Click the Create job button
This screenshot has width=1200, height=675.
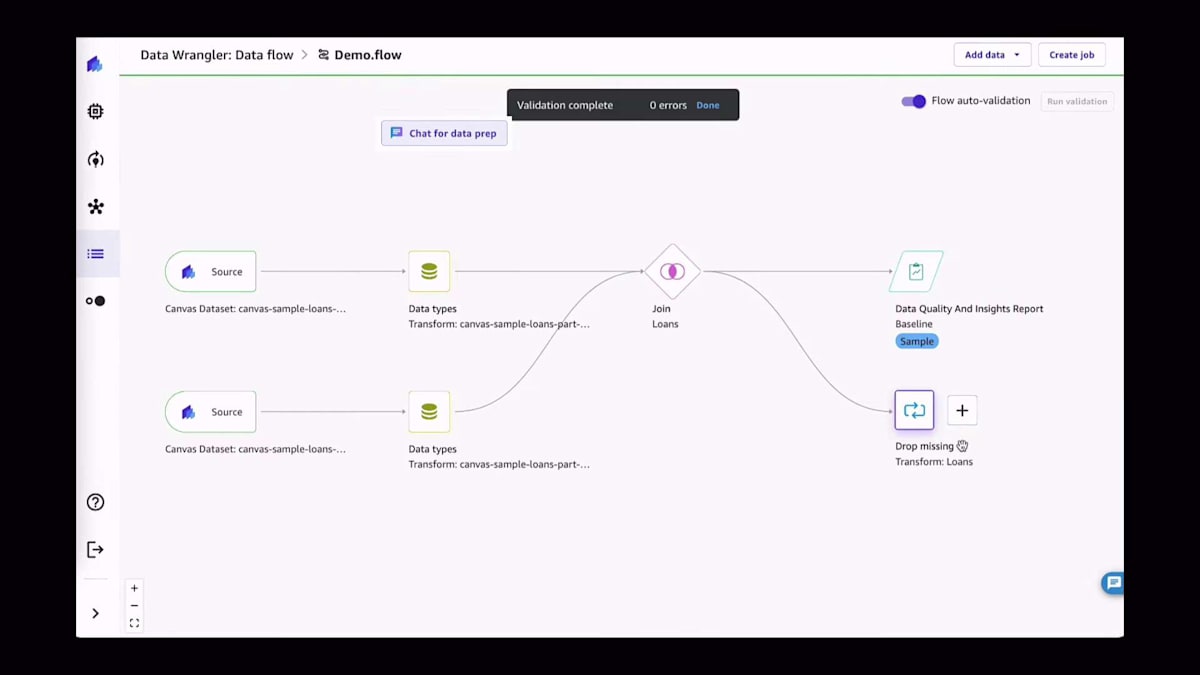point(1071,55)
